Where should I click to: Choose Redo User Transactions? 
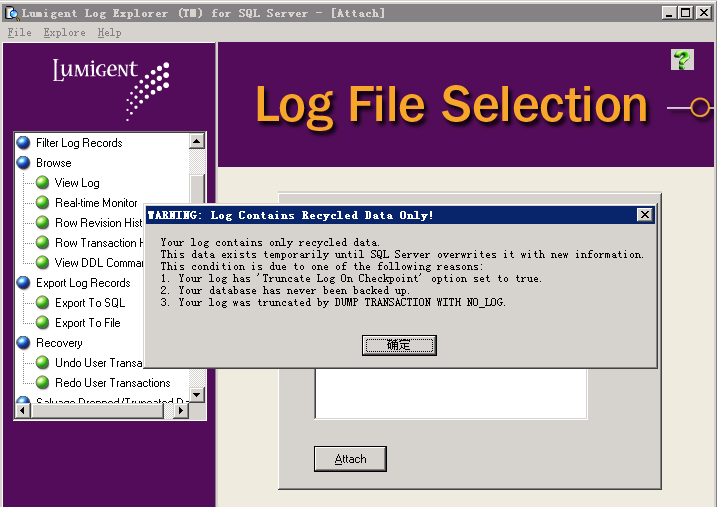pos(112,383)
